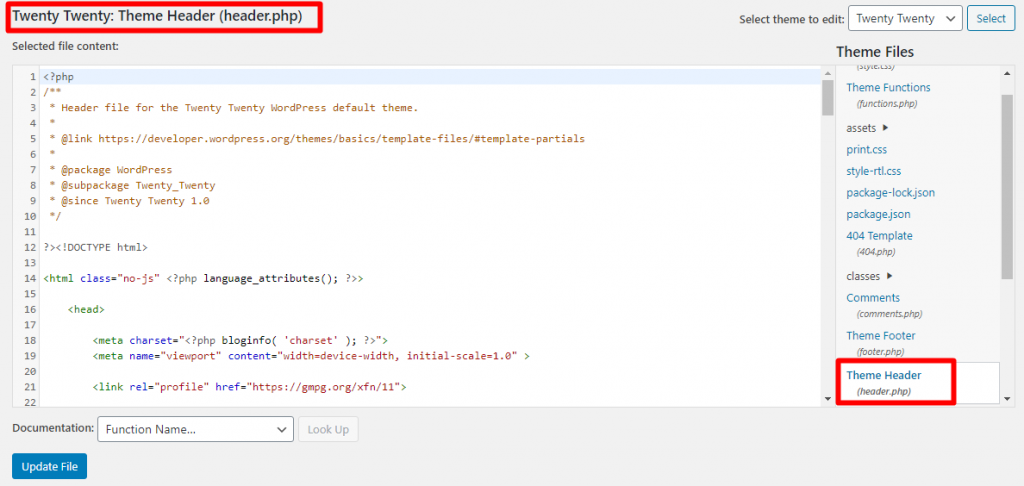Click the Look Up button
The width and height of the screenshot is (1024, 486).
tap(328, 429)
